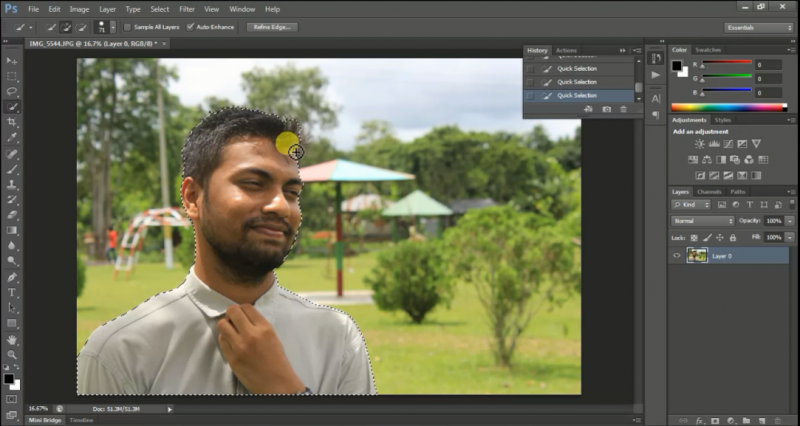
Task: Click the Brightness/Contrast adjustment icon
Action: point(692,144)
